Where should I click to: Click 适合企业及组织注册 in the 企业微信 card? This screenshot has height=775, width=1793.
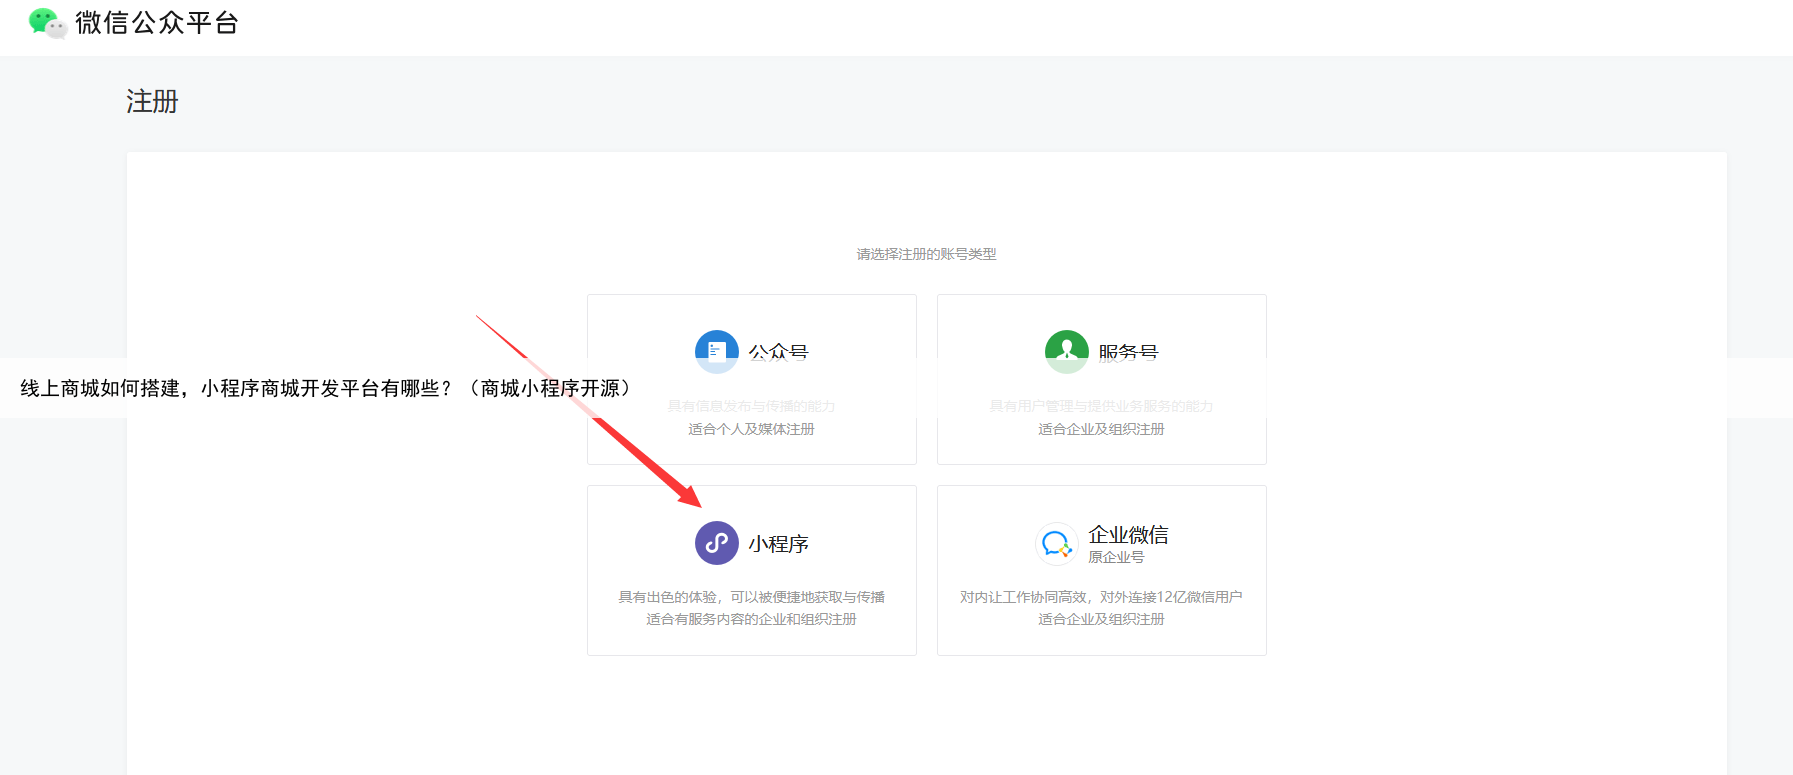tap(1101, 619)
